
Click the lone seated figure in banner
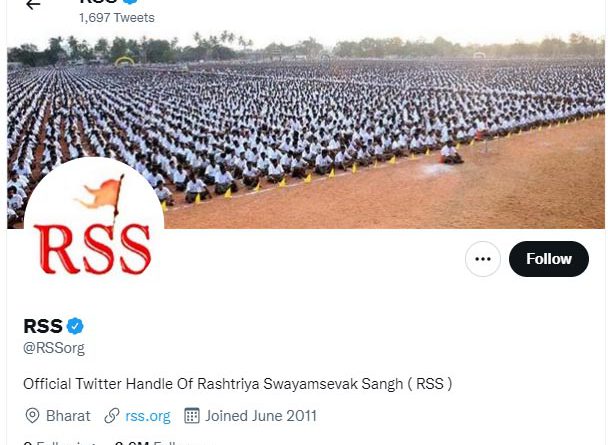tap(450, 153)
